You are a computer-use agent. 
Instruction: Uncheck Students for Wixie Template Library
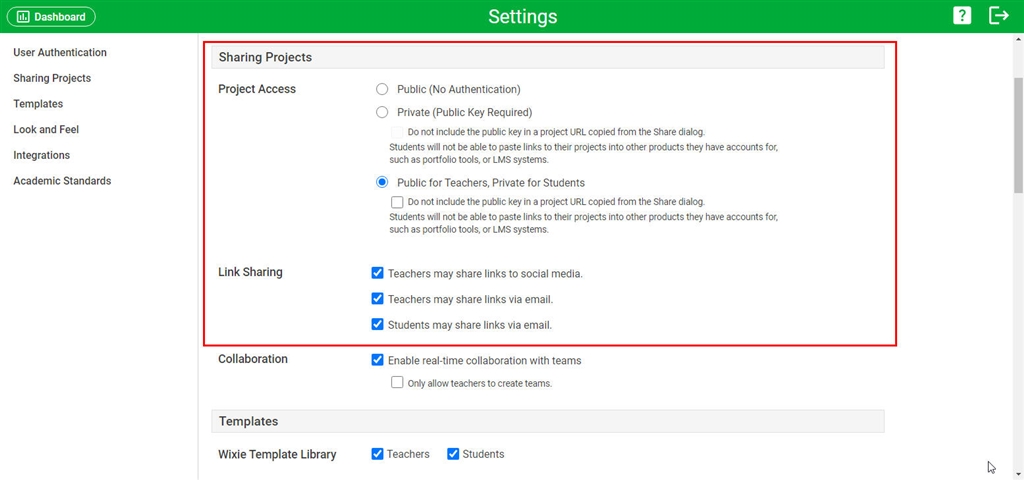point(453,454)
